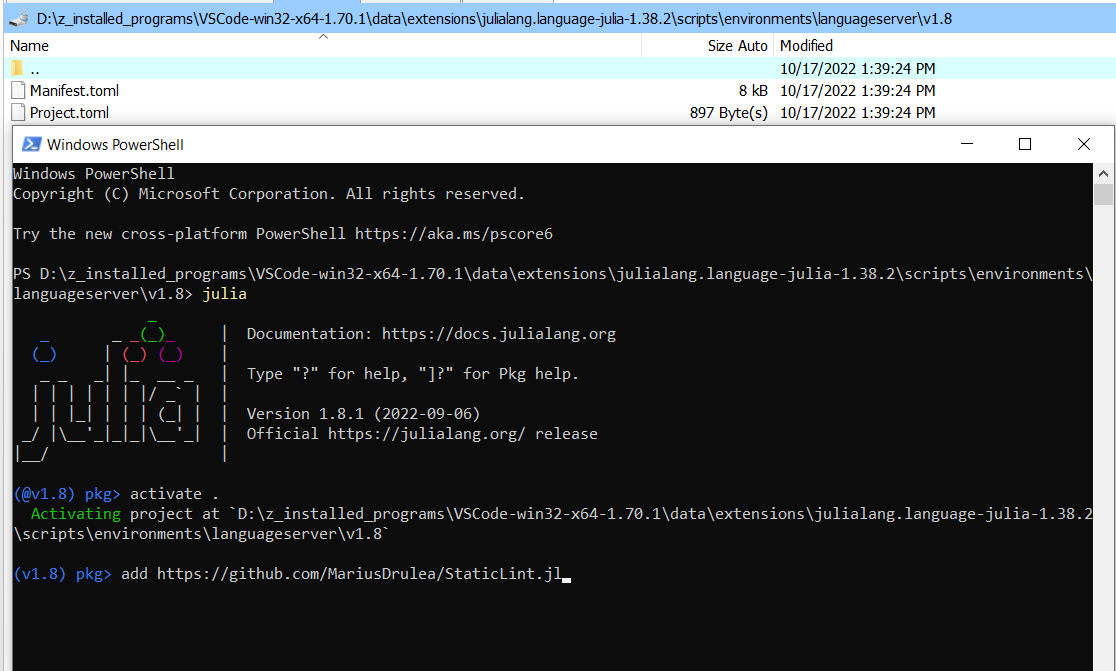
Task: Sort file list by Size column
Action: pos(720,46)
